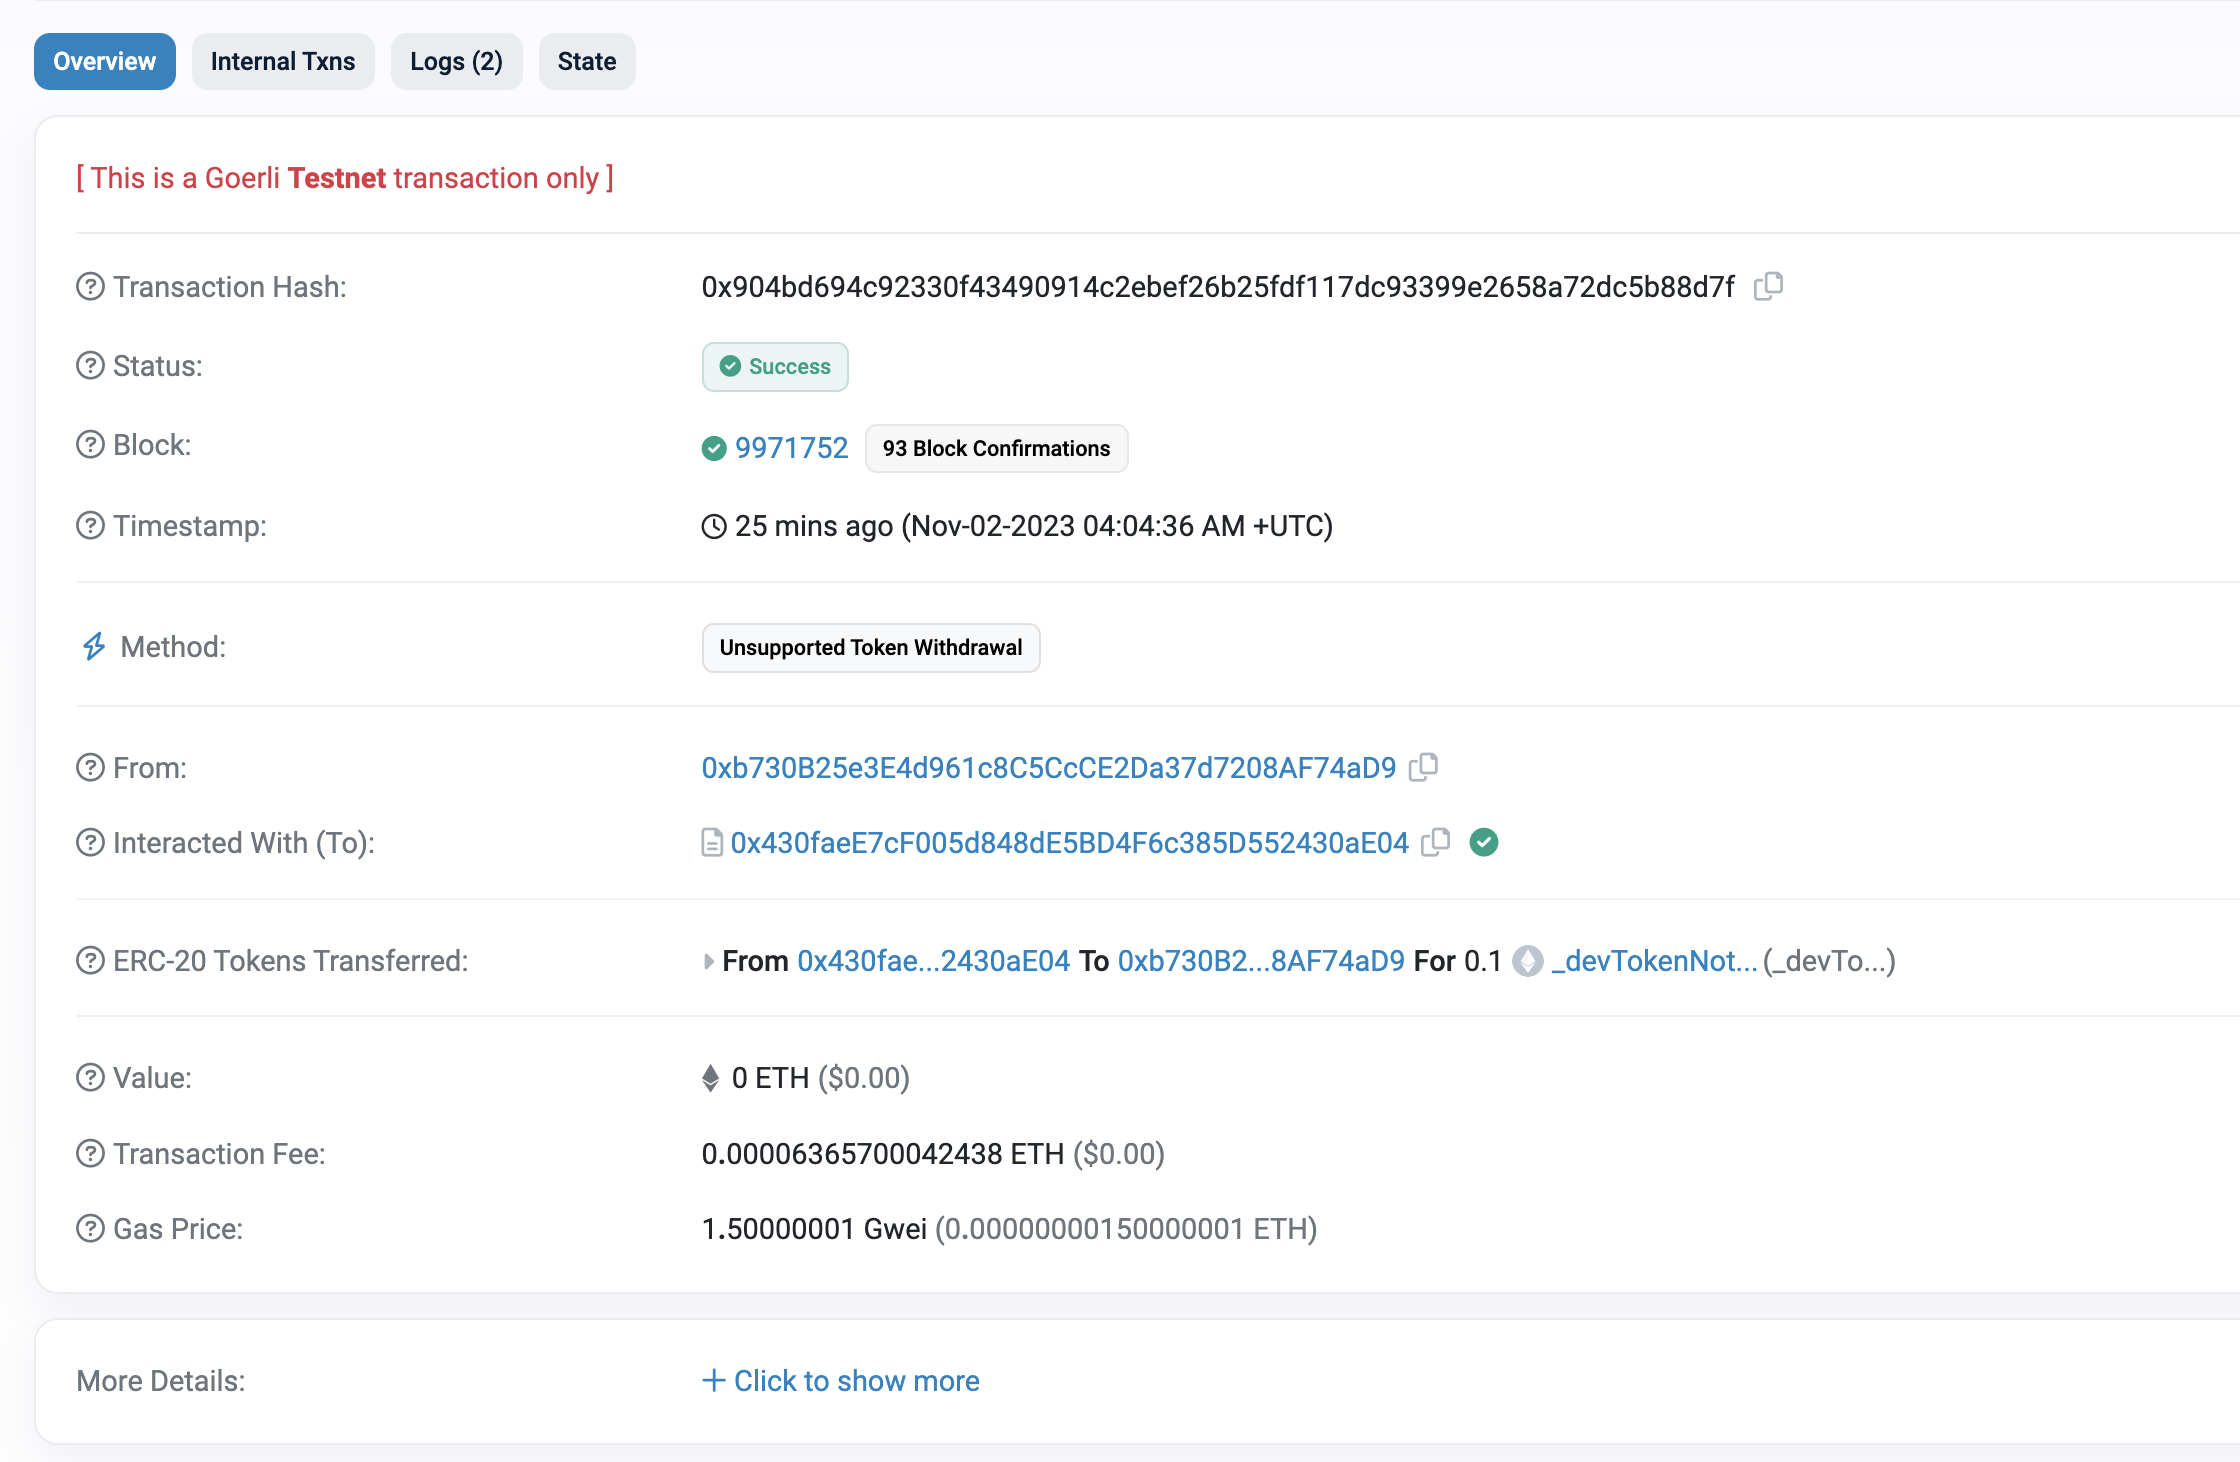Image resolution: width=2240 pixels, height=1462 pixels.
Task: Open the State tab
Action: (x=587, y=61)
